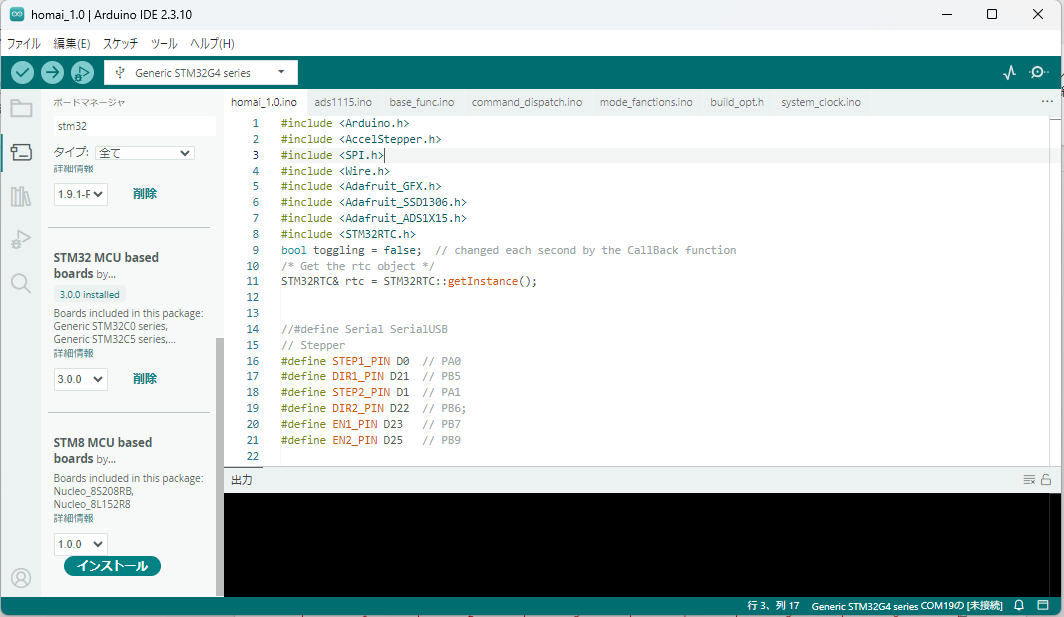
Task: Open the 3.0.0 version dropdown for STM32
Action: point(80,379)
